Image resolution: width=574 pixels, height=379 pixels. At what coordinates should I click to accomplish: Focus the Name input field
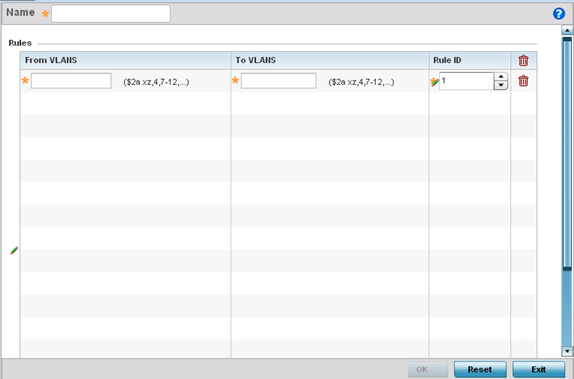pos(111,14)
